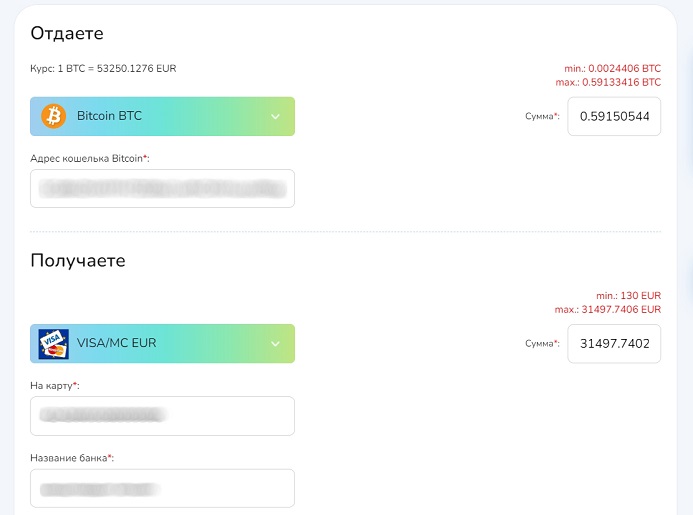Click the sum field showing 31497.7402

coord(614,344)
